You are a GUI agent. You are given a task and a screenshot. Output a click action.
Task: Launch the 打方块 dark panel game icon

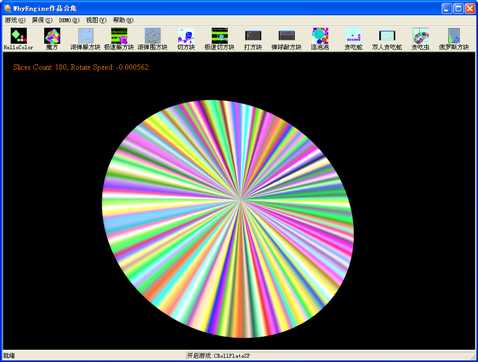tap(253, 36)
